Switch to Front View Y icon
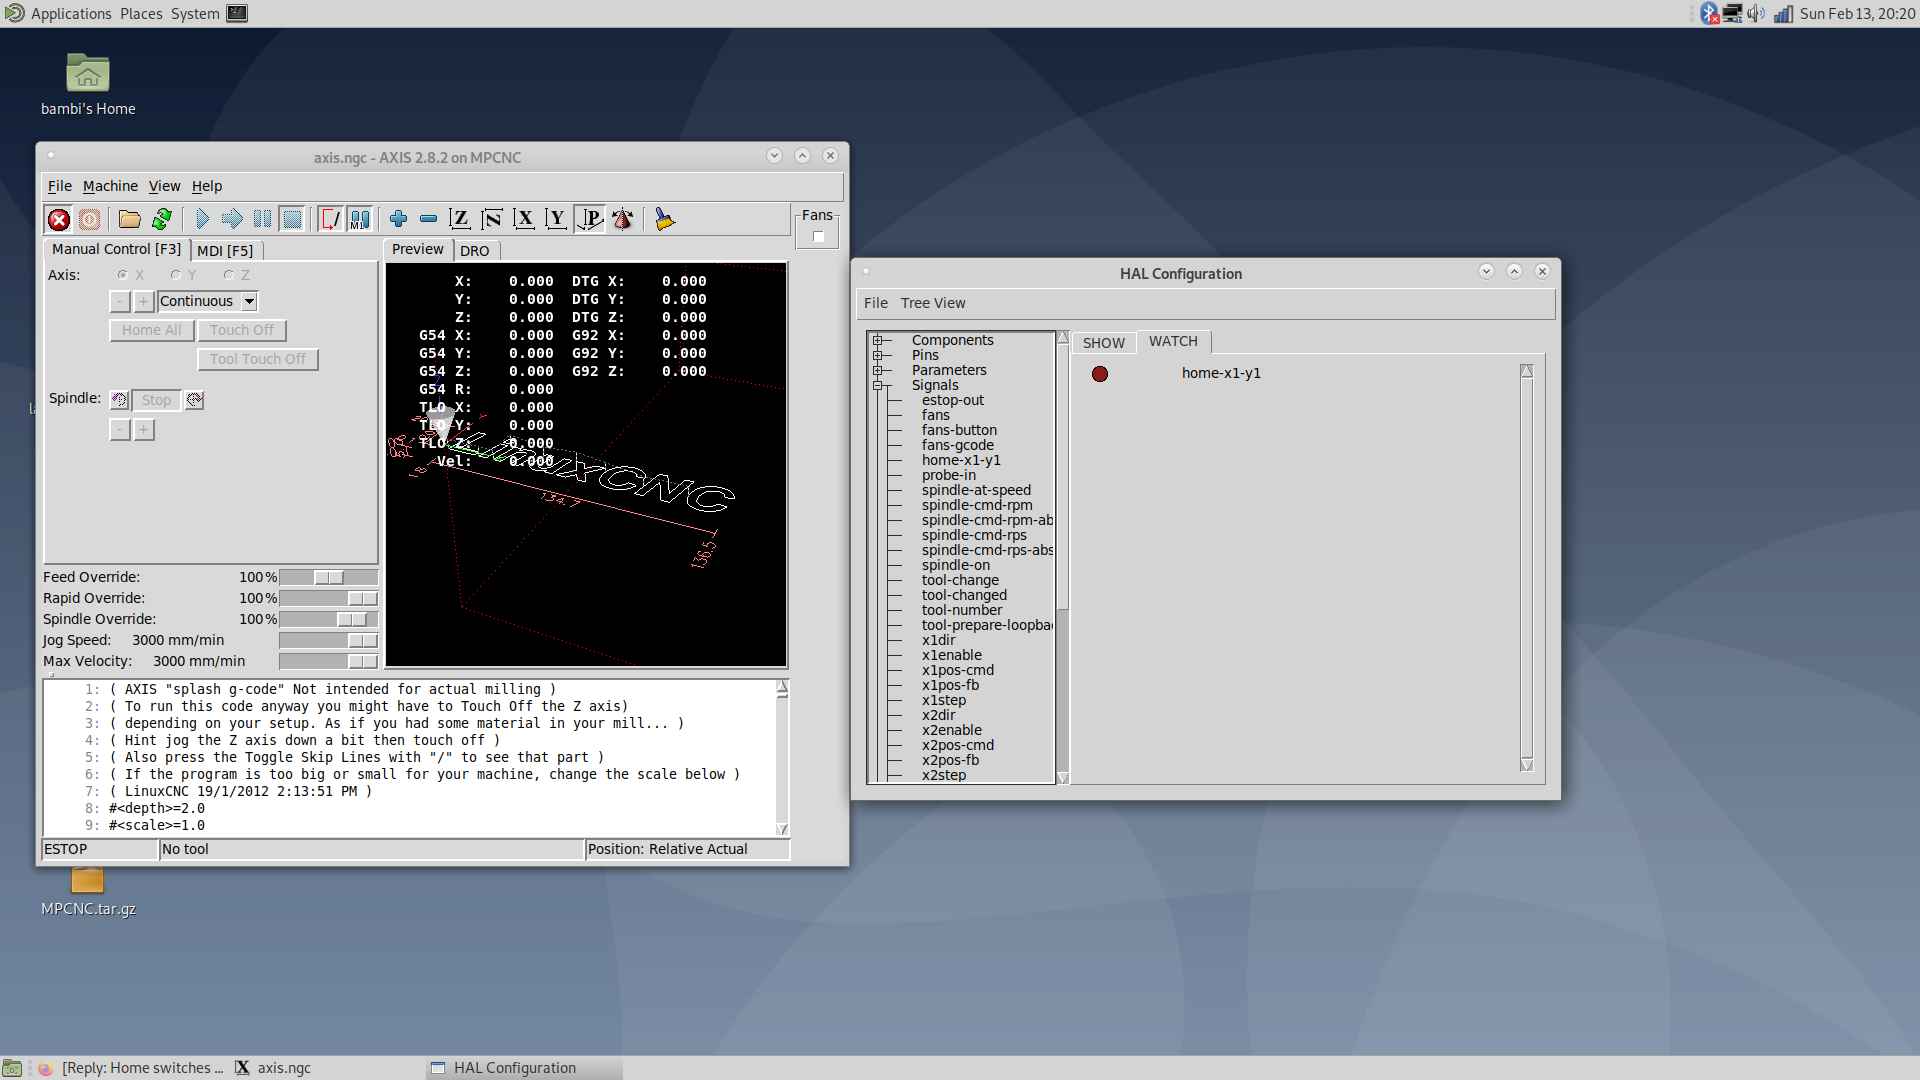This screenshot has height=1080, width=1920. [556, 219]
